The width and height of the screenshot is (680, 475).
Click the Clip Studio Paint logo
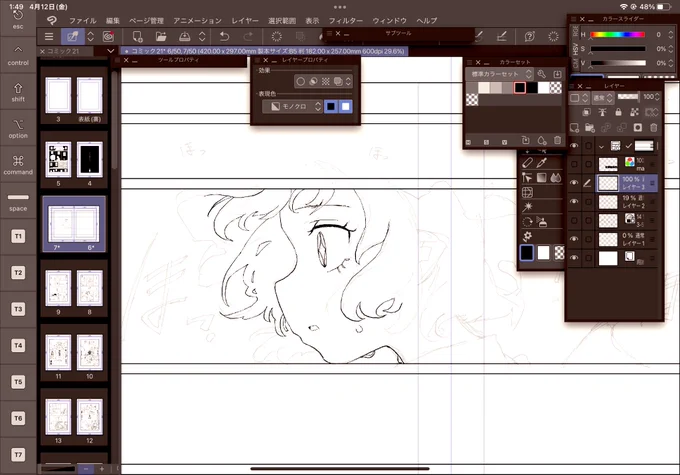click(x=52, y=20)
